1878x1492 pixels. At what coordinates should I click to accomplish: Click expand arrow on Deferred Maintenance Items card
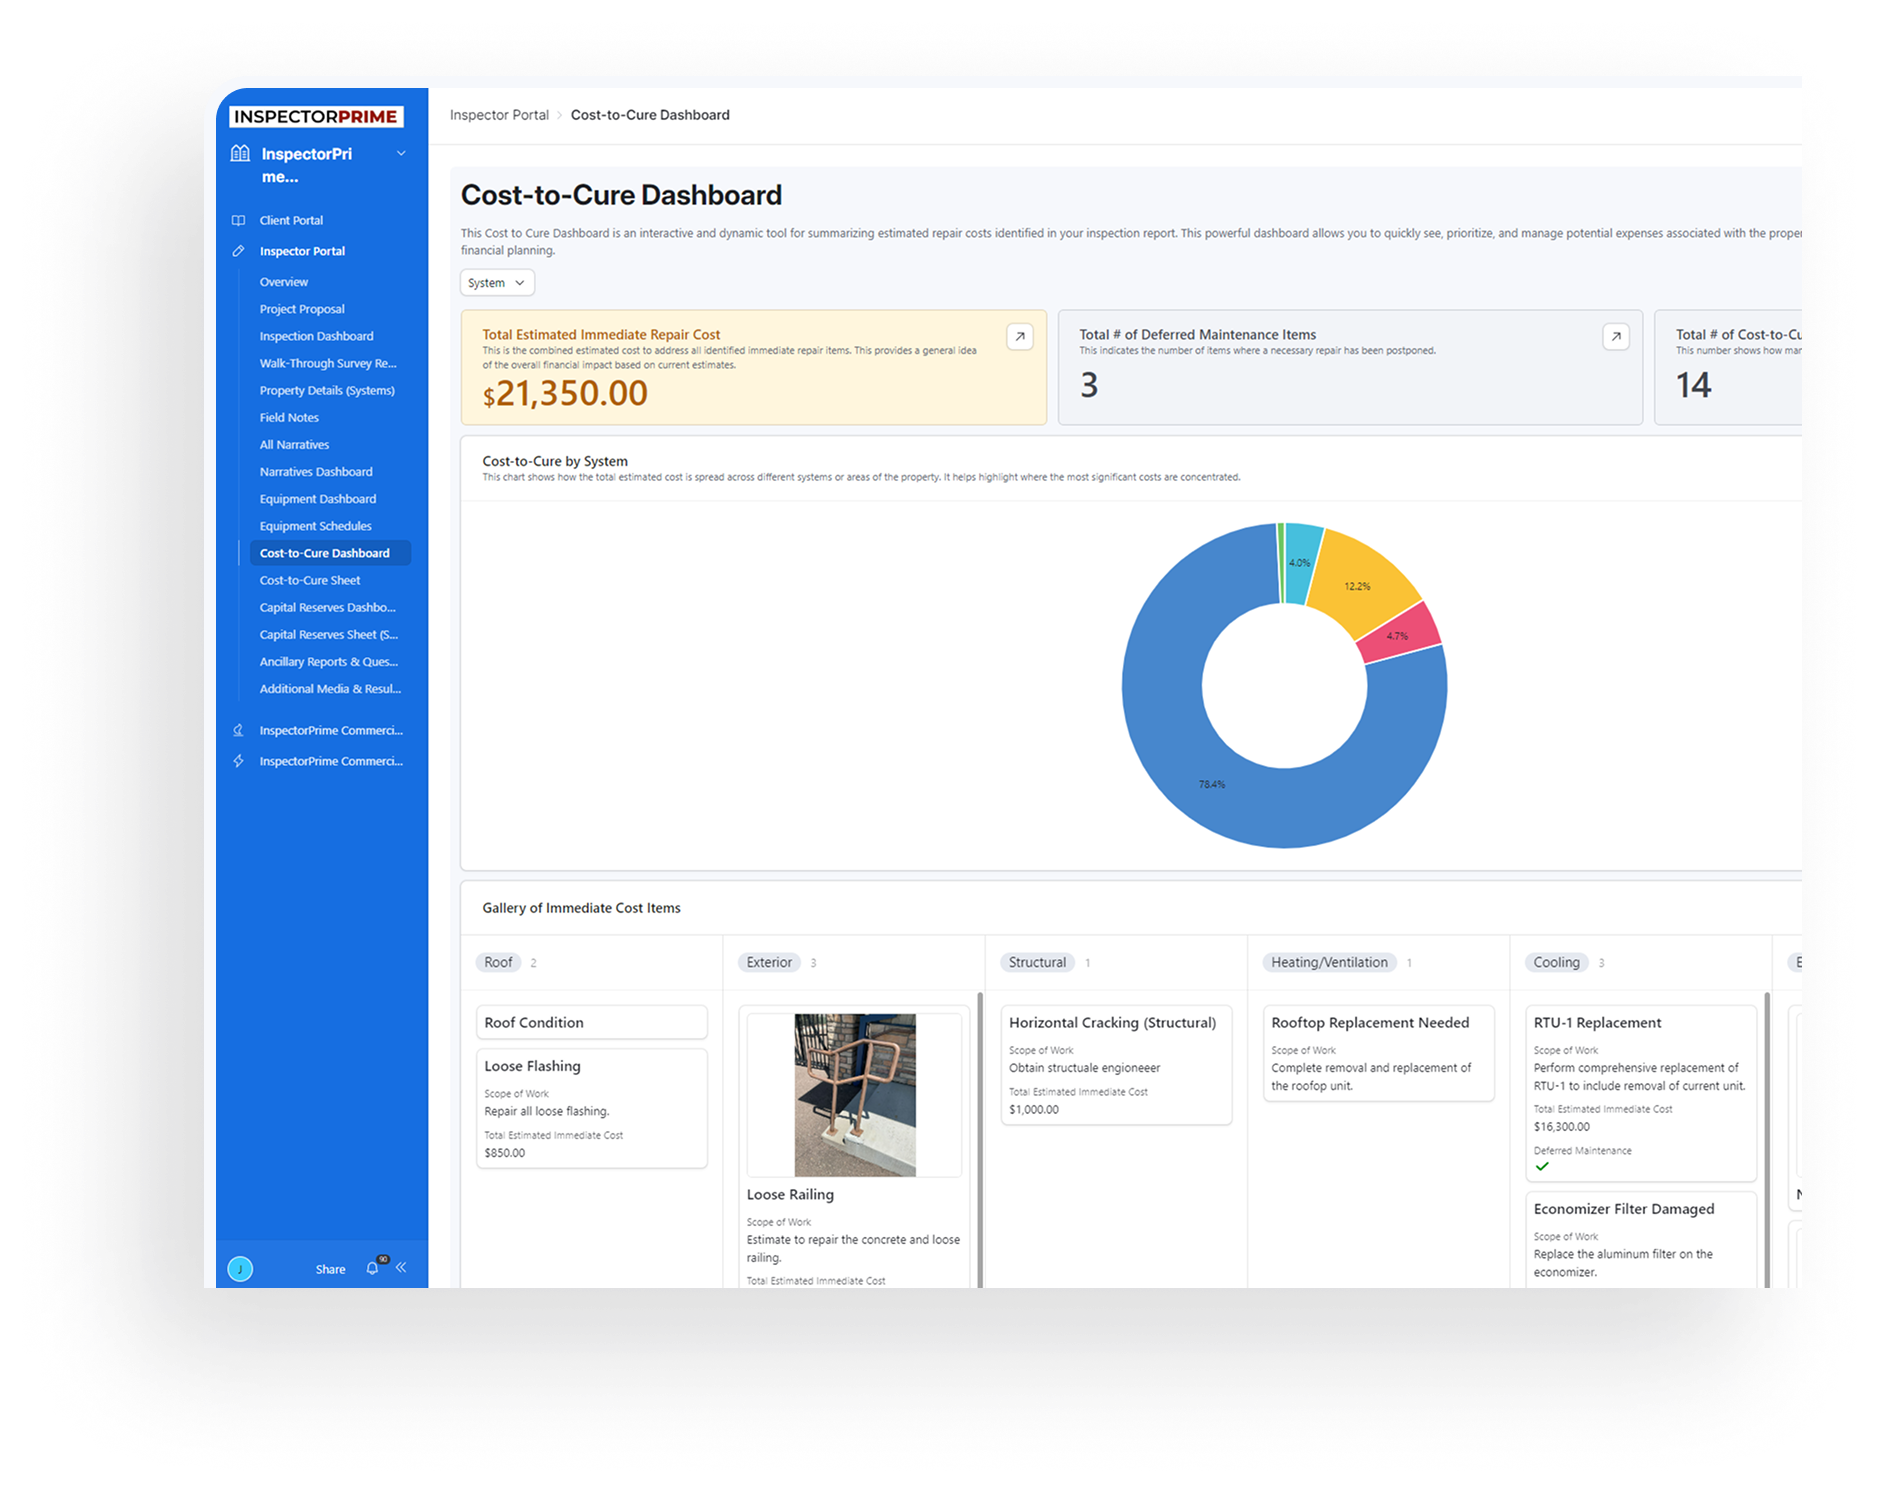pos(1615,337)
